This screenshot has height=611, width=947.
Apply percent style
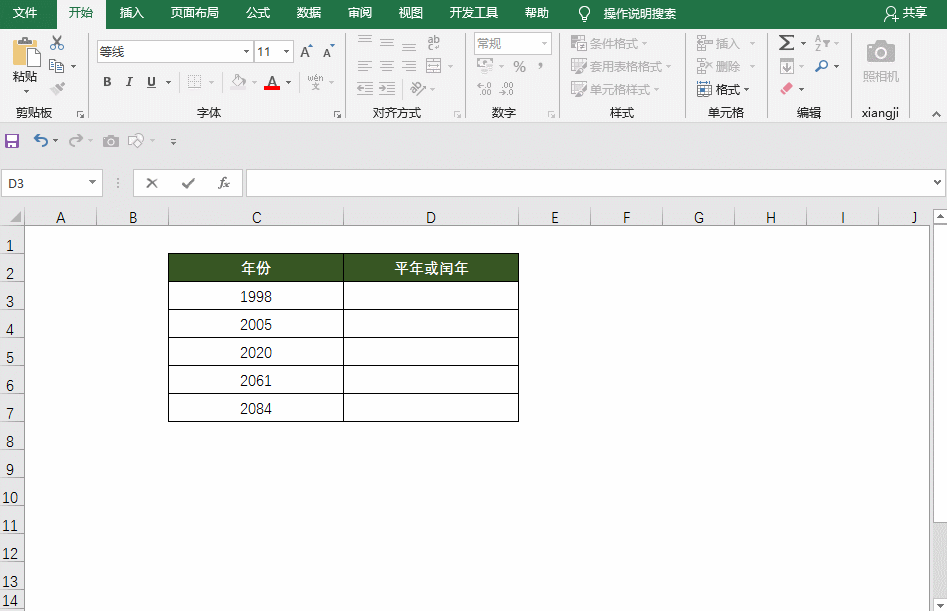coord(519,66)
